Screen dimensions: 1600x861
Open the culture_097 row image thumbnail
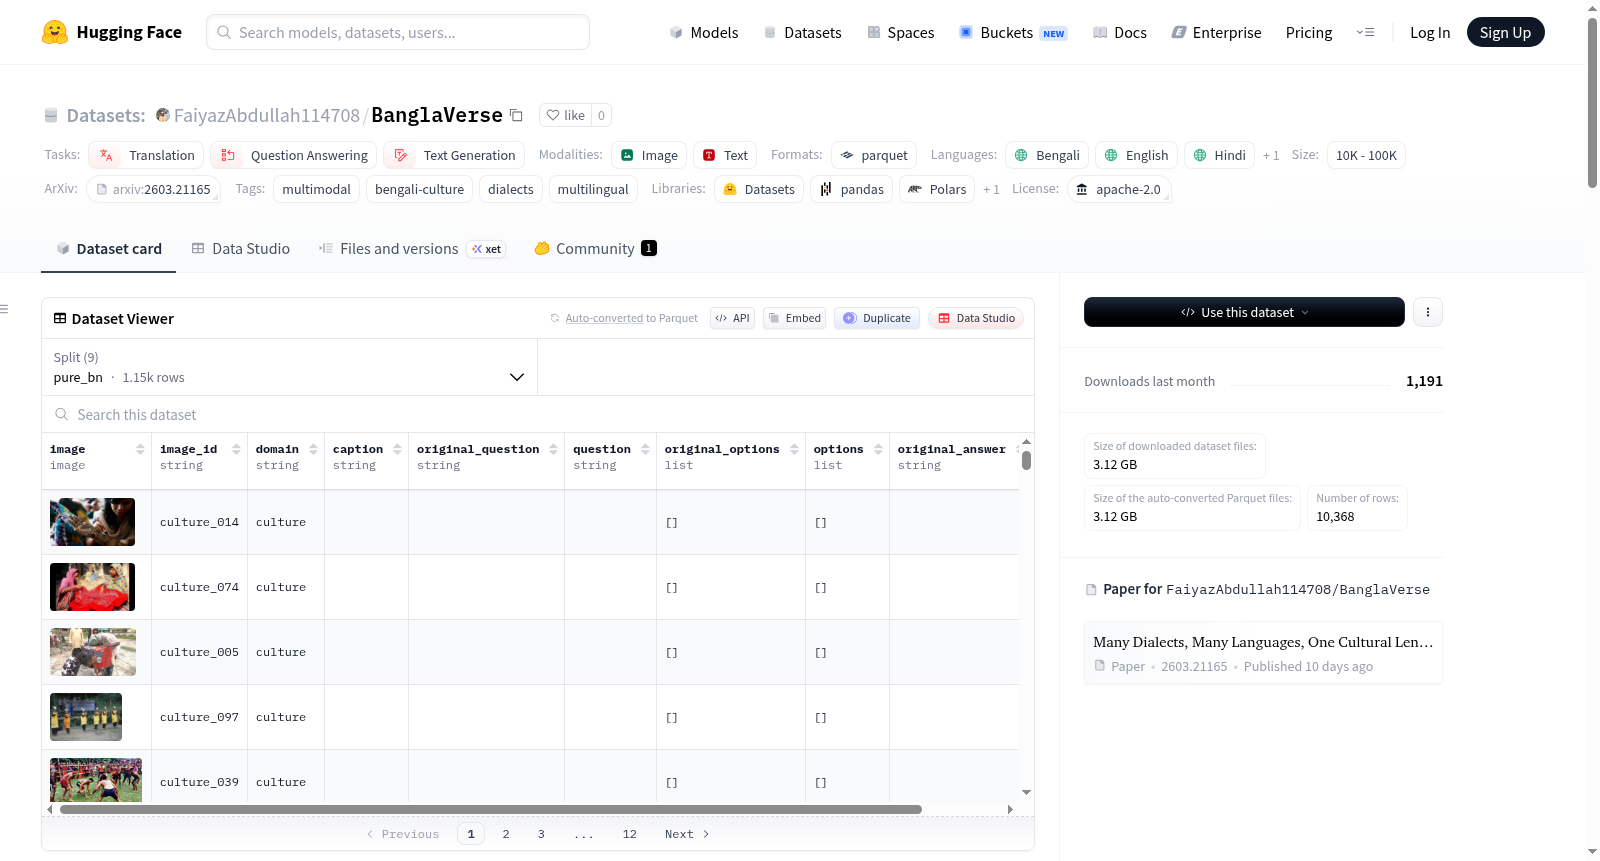pos(86,717)
